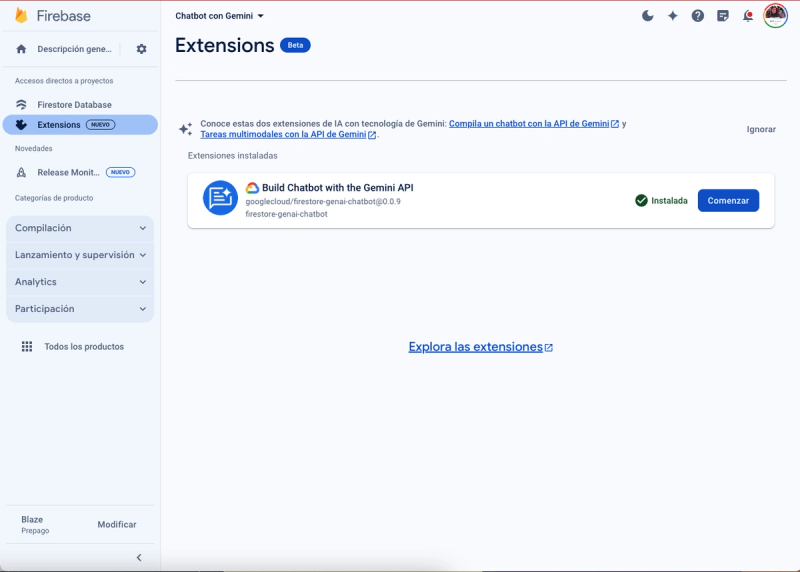Open the user account avatar

coord(775,16)
